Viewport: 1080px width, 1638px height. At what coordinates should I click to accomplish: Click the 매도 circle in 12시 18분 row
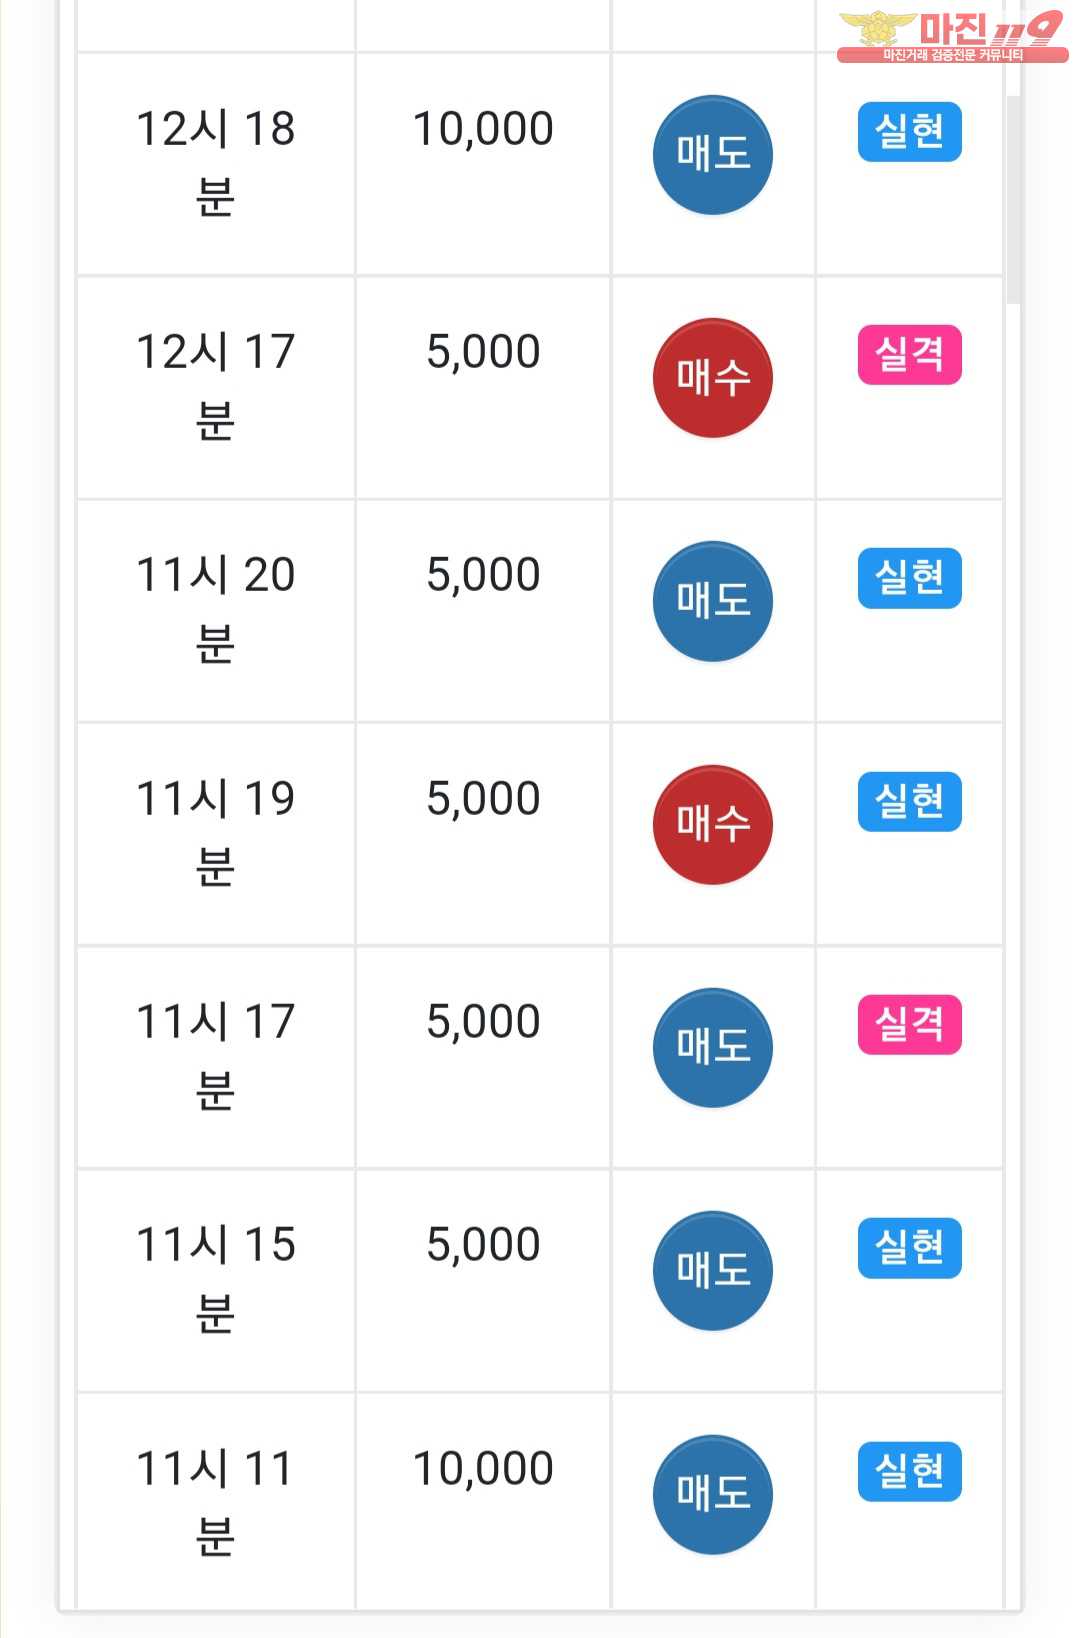[712, 155]
